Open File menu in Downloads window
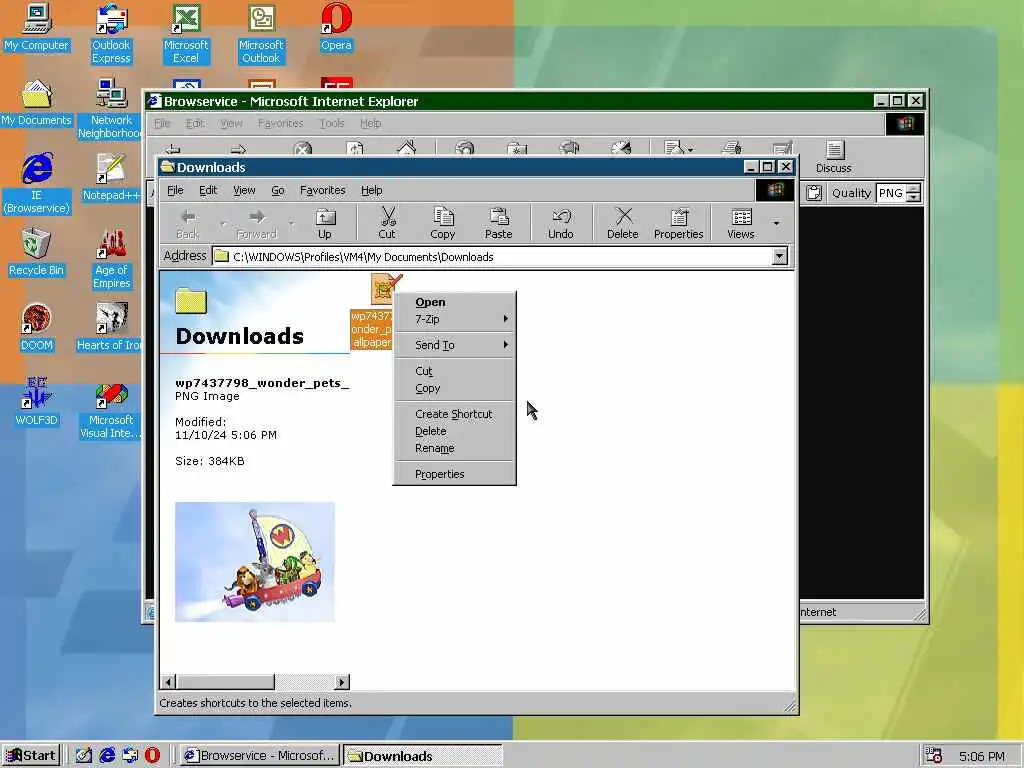This screenshot has height=768, width=1024. 175,190
